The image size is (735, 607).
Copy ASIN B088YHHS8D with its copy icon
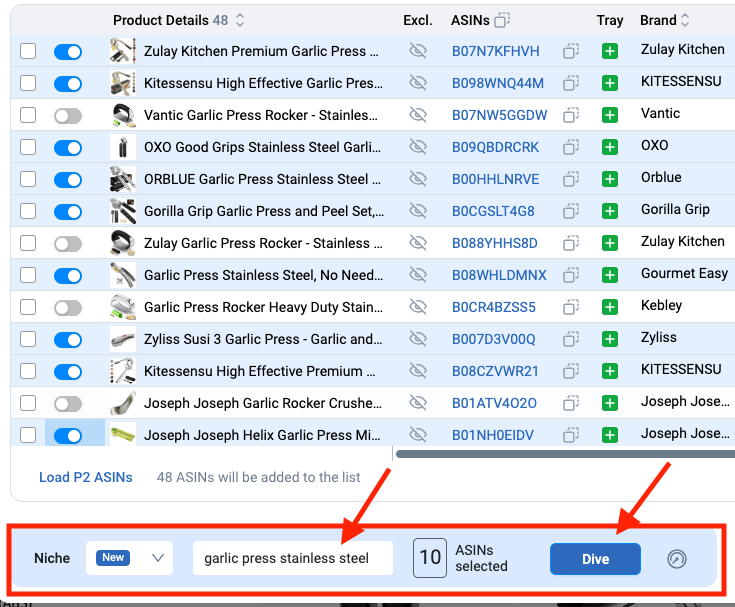pos(570,243)
